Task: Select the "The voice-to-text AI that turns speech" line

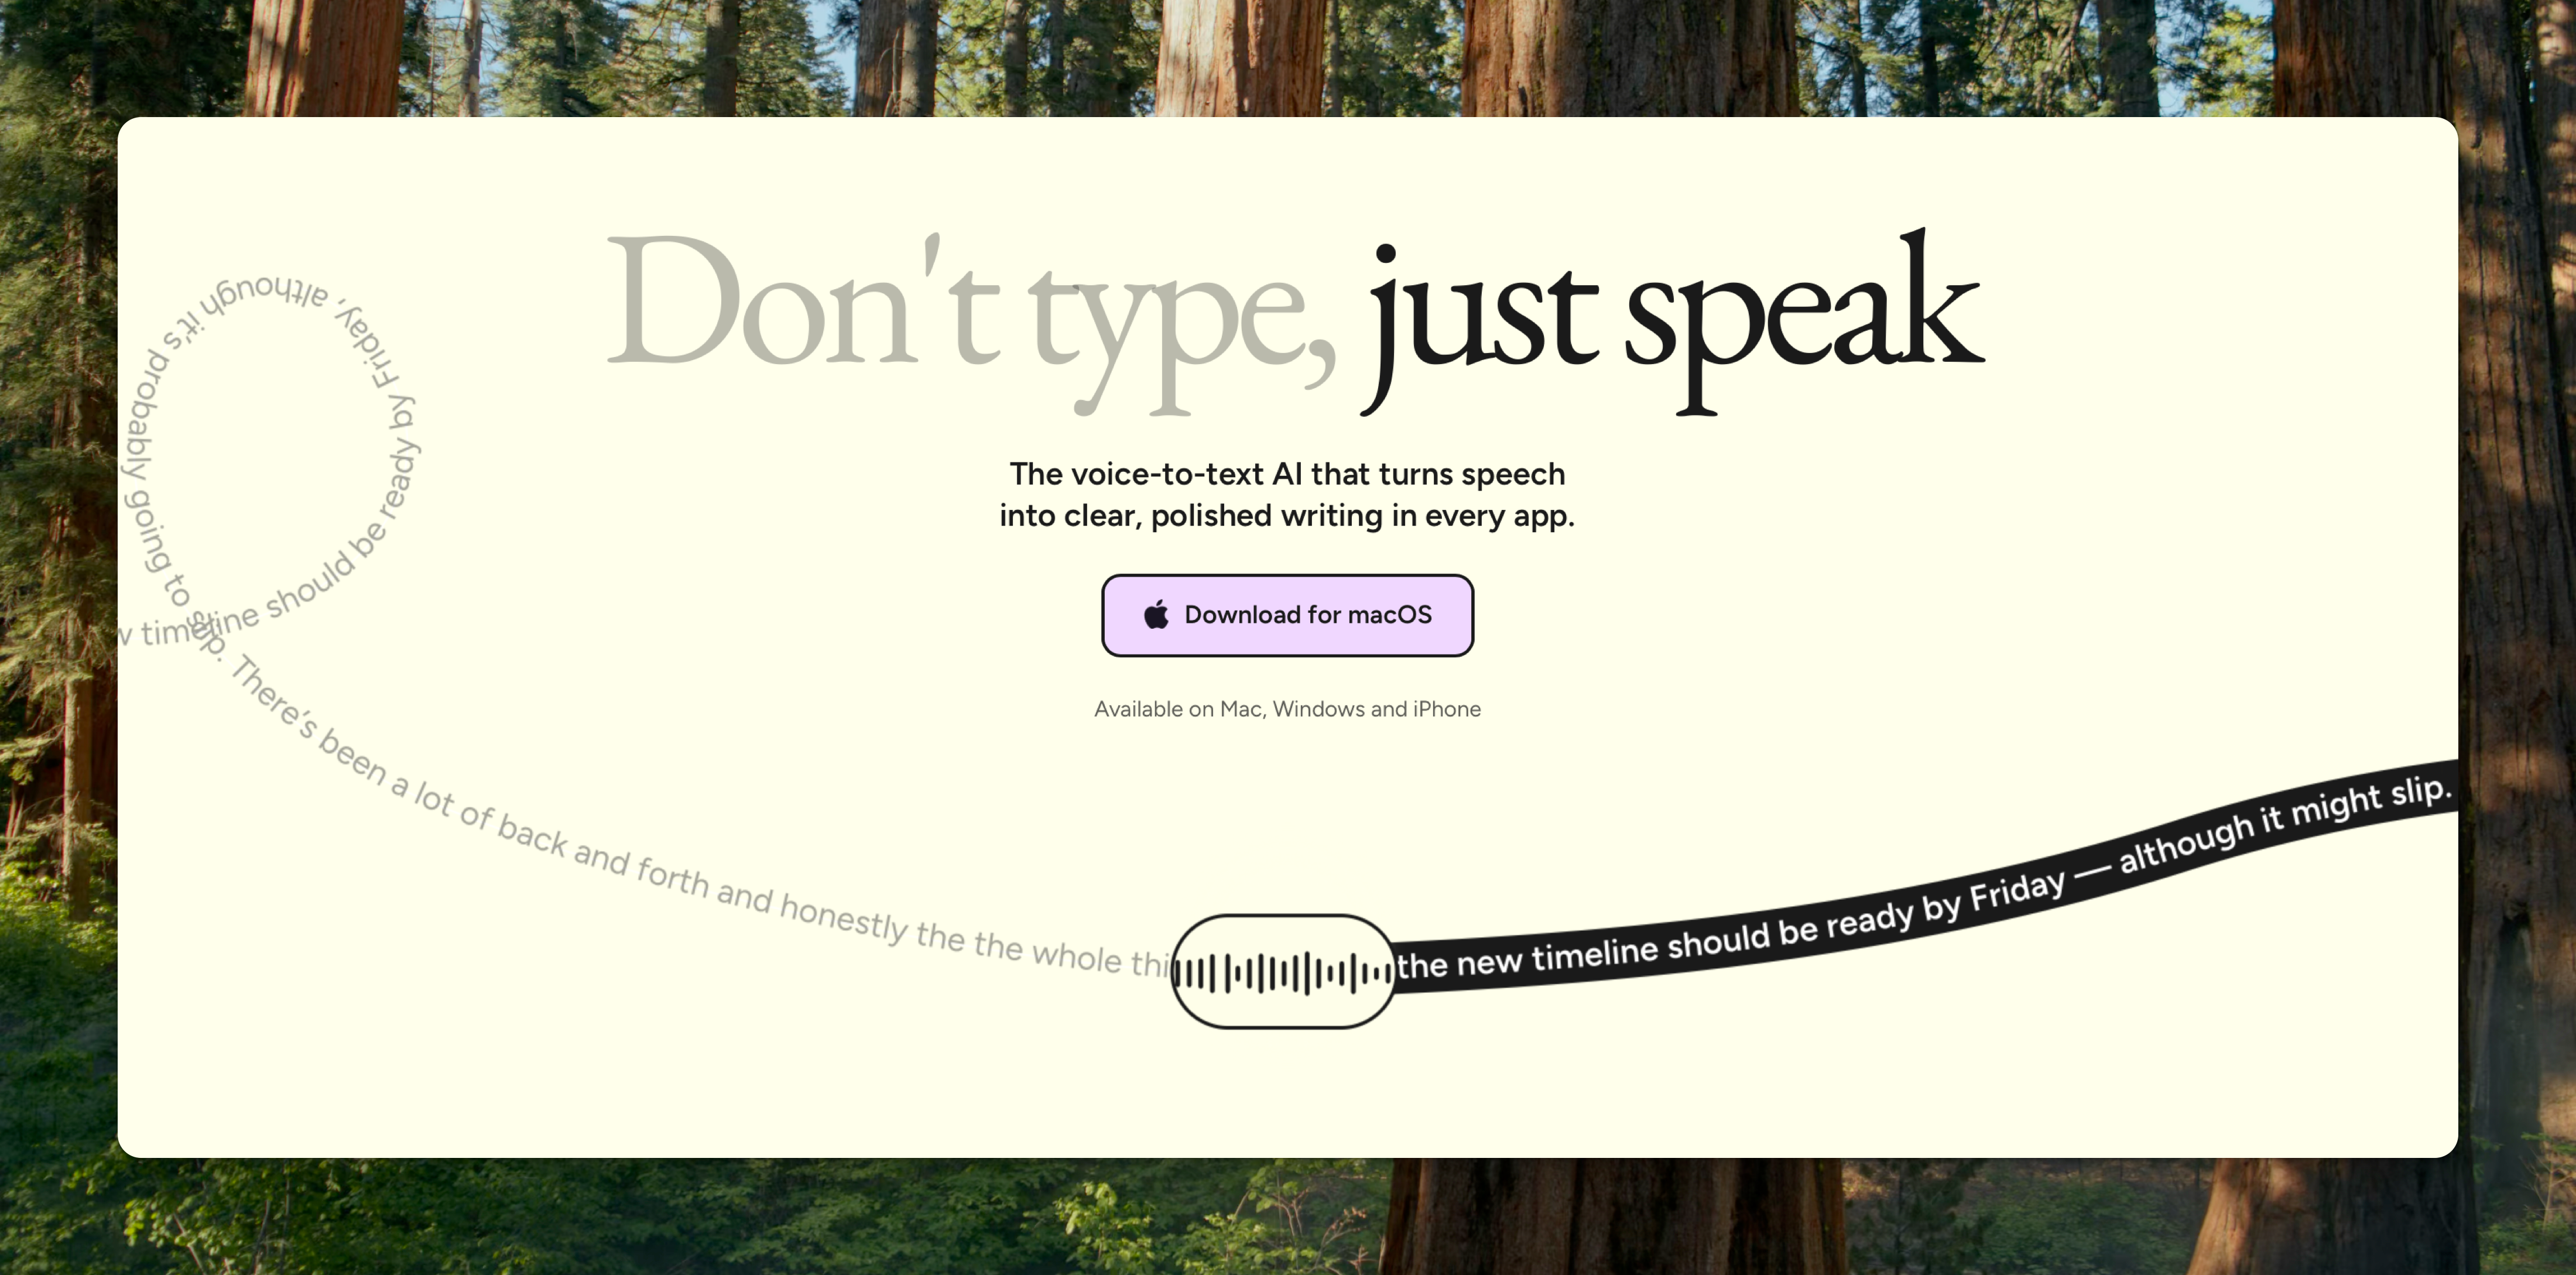Action: [1287, 474]
